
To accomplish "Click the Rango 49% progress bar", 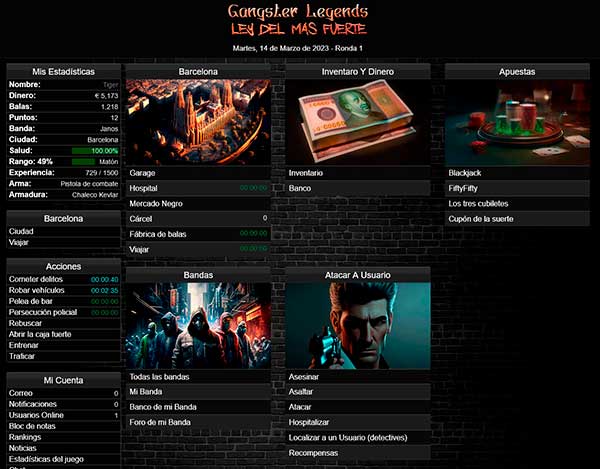I will tap(83, 162).
